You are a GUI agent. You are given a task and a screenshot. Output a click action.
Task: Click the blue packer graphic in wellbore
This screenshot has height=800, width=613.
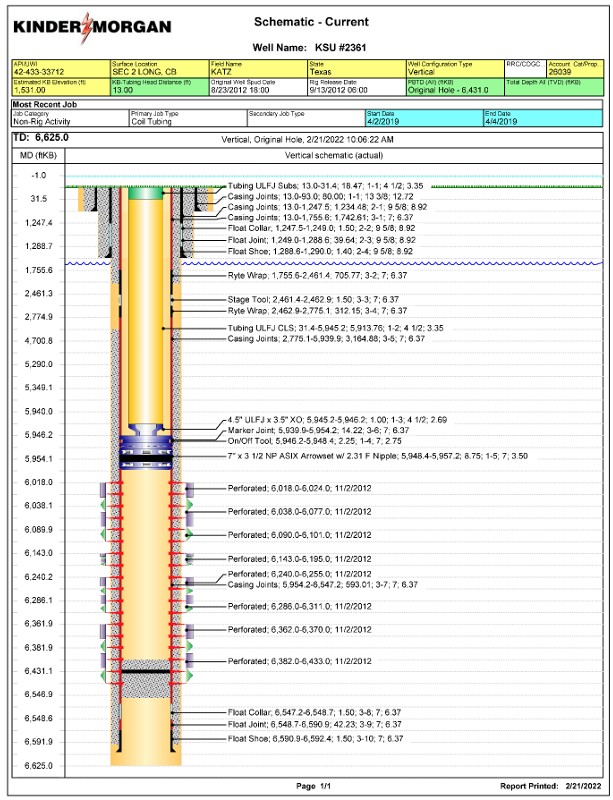(x=146, y=452)
